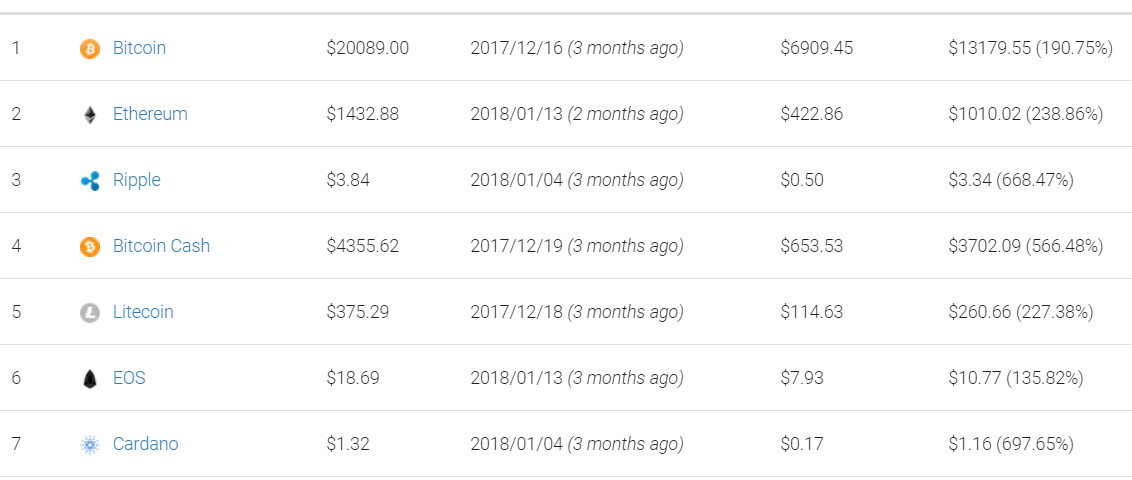Click the black EOS logo icon
1132x480 pixels.
(x=90, y=379)
